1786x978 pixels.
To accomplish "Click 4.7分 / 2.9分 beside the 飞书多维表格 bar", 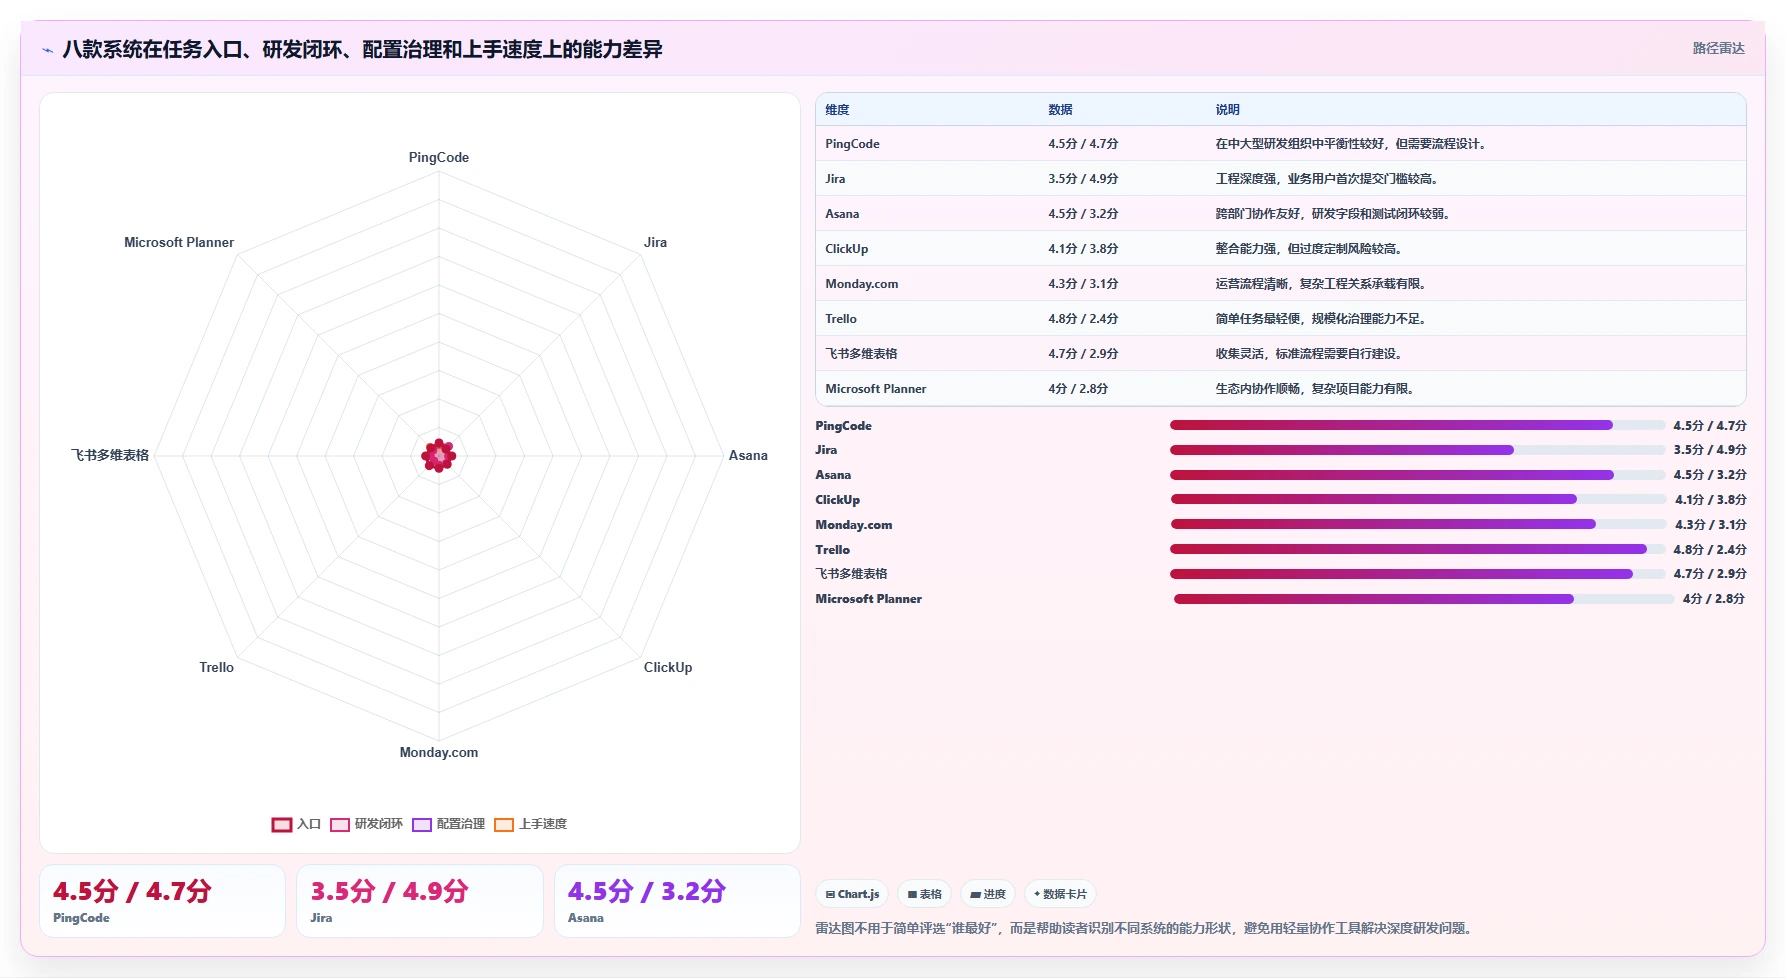I will 1710,574.
